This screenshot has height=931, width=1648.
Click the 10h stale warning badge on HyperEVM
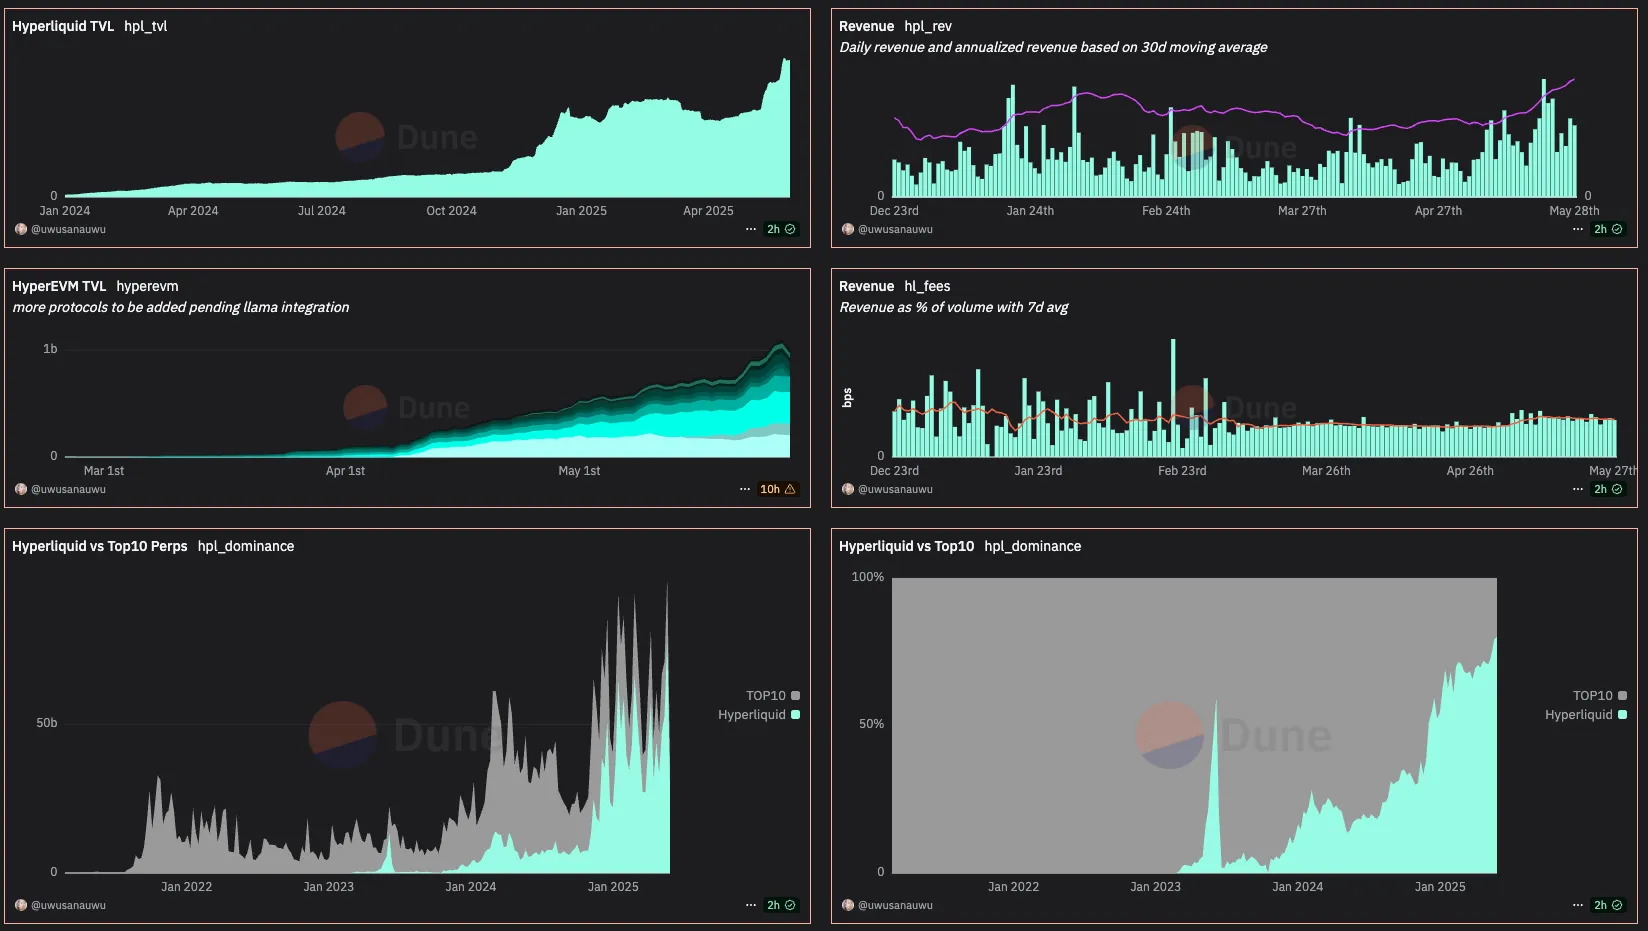(777, 489)
